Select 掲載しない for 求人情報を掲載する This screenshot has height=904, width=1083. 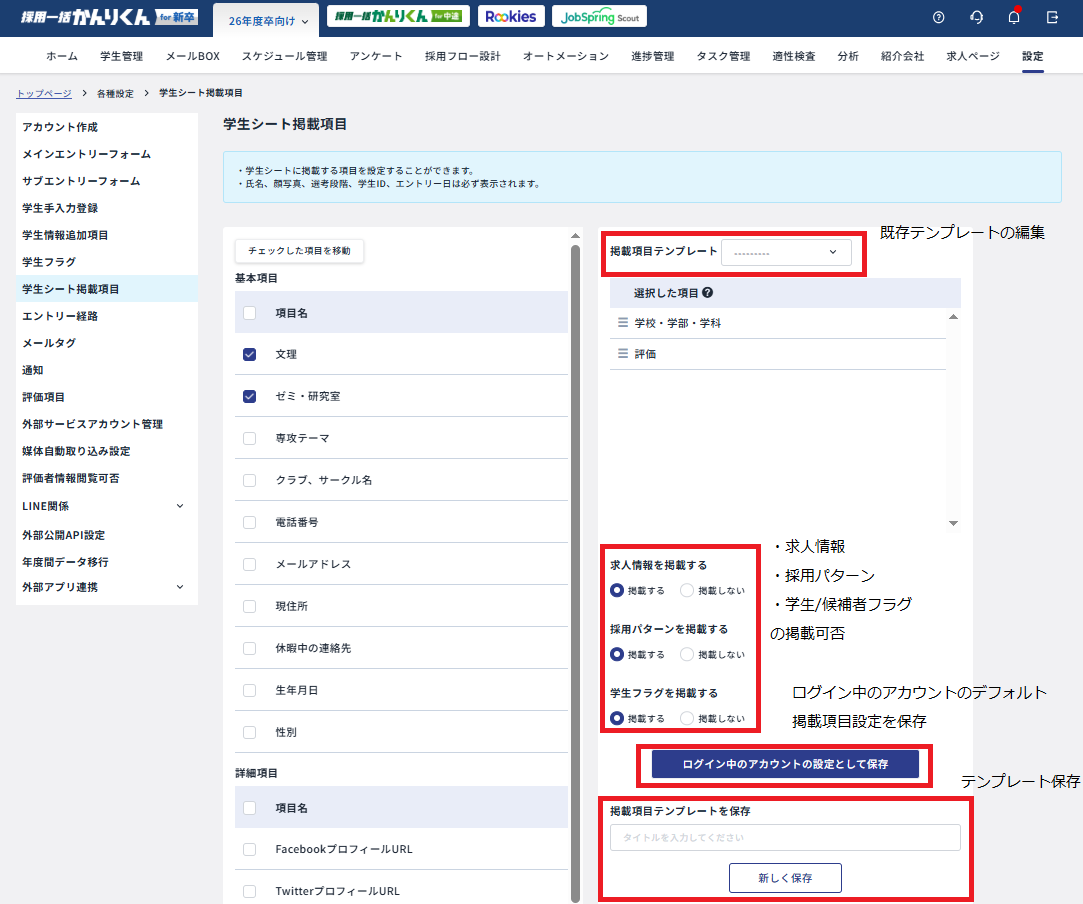click(687, 590)
